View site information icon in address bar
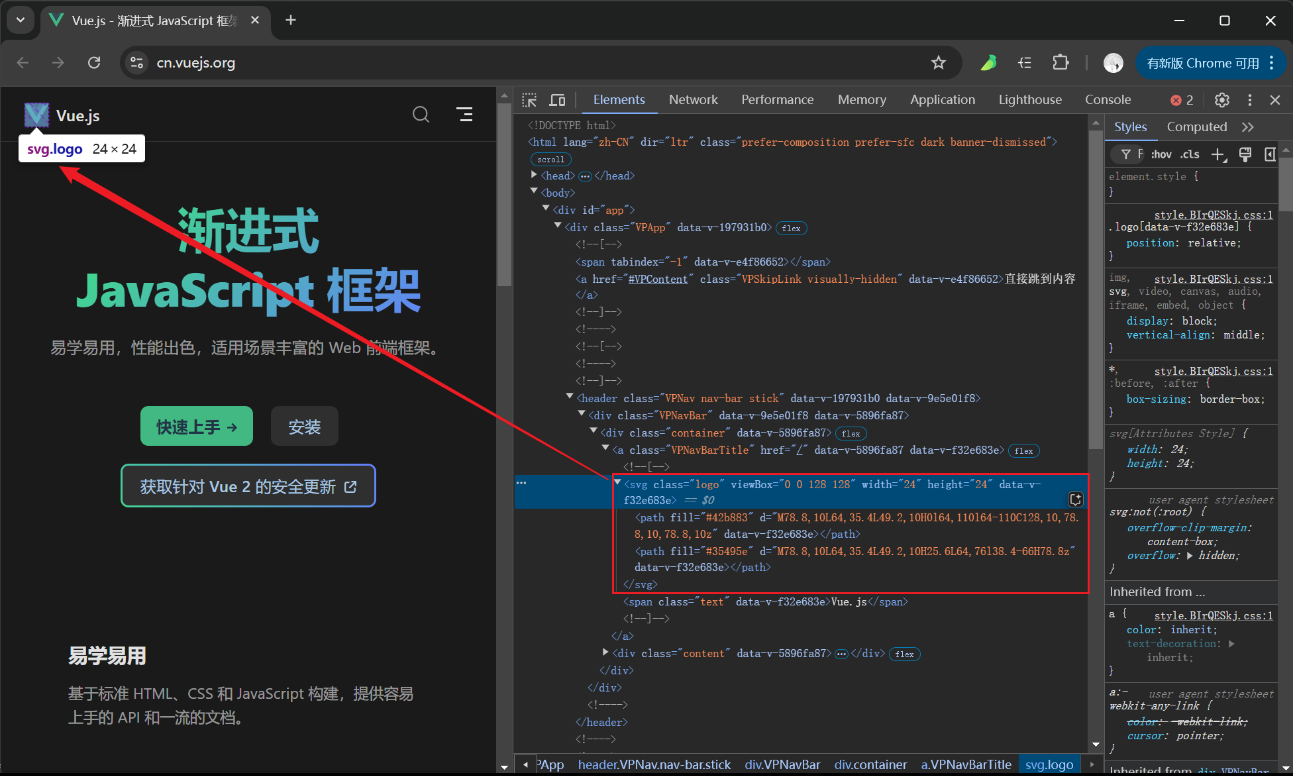This screenshot has width=1293, height=776. point(137,63)
